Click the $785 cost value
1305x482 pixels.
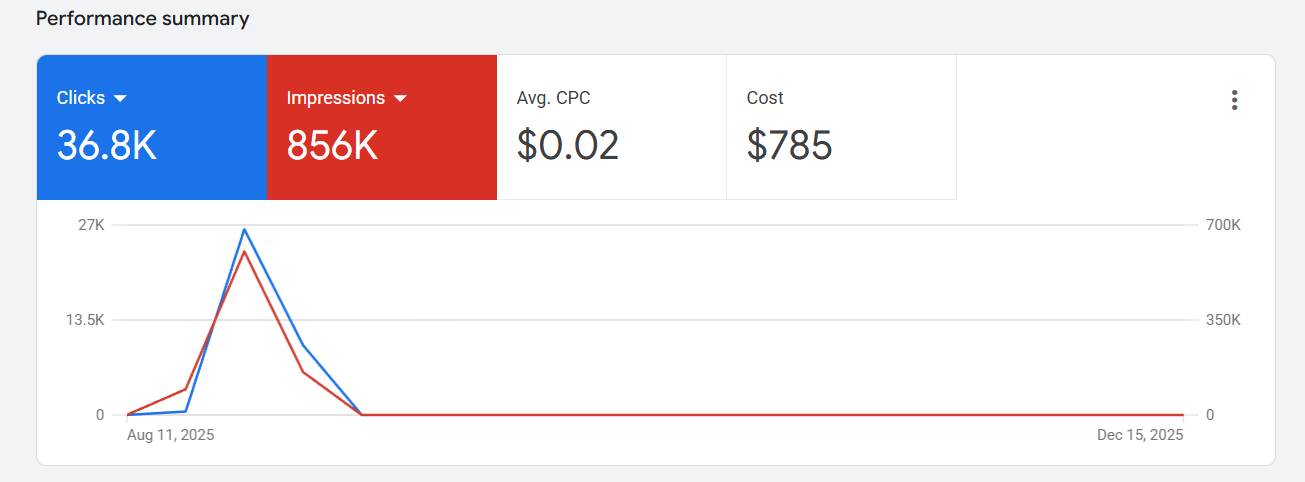coord(789,146)
